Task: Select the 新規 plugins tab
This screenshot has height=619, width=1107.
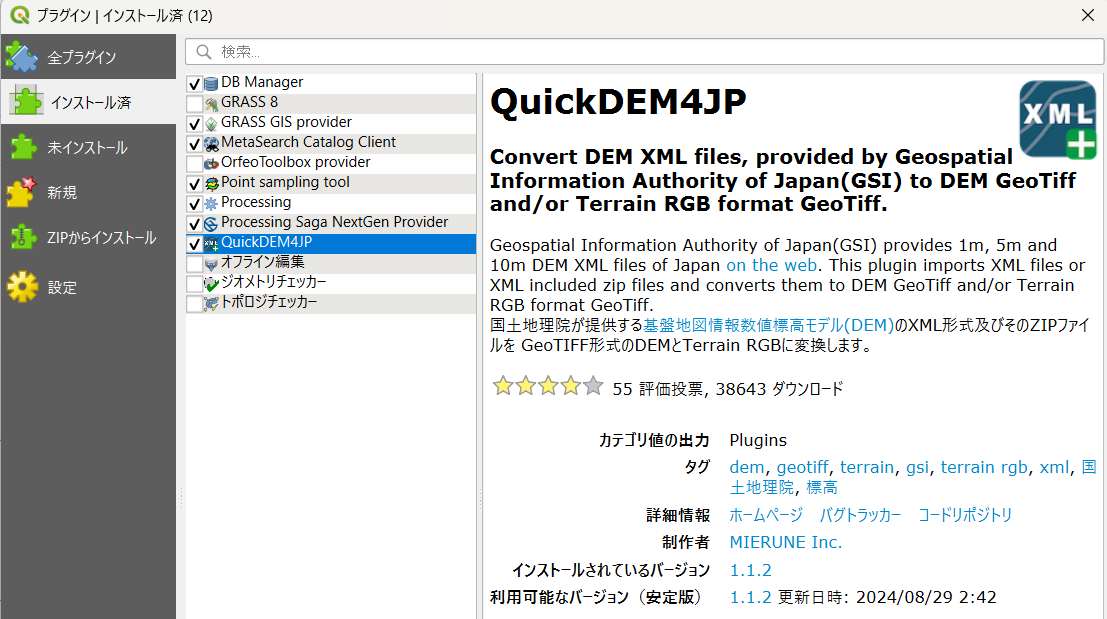Action: [88, 193]
